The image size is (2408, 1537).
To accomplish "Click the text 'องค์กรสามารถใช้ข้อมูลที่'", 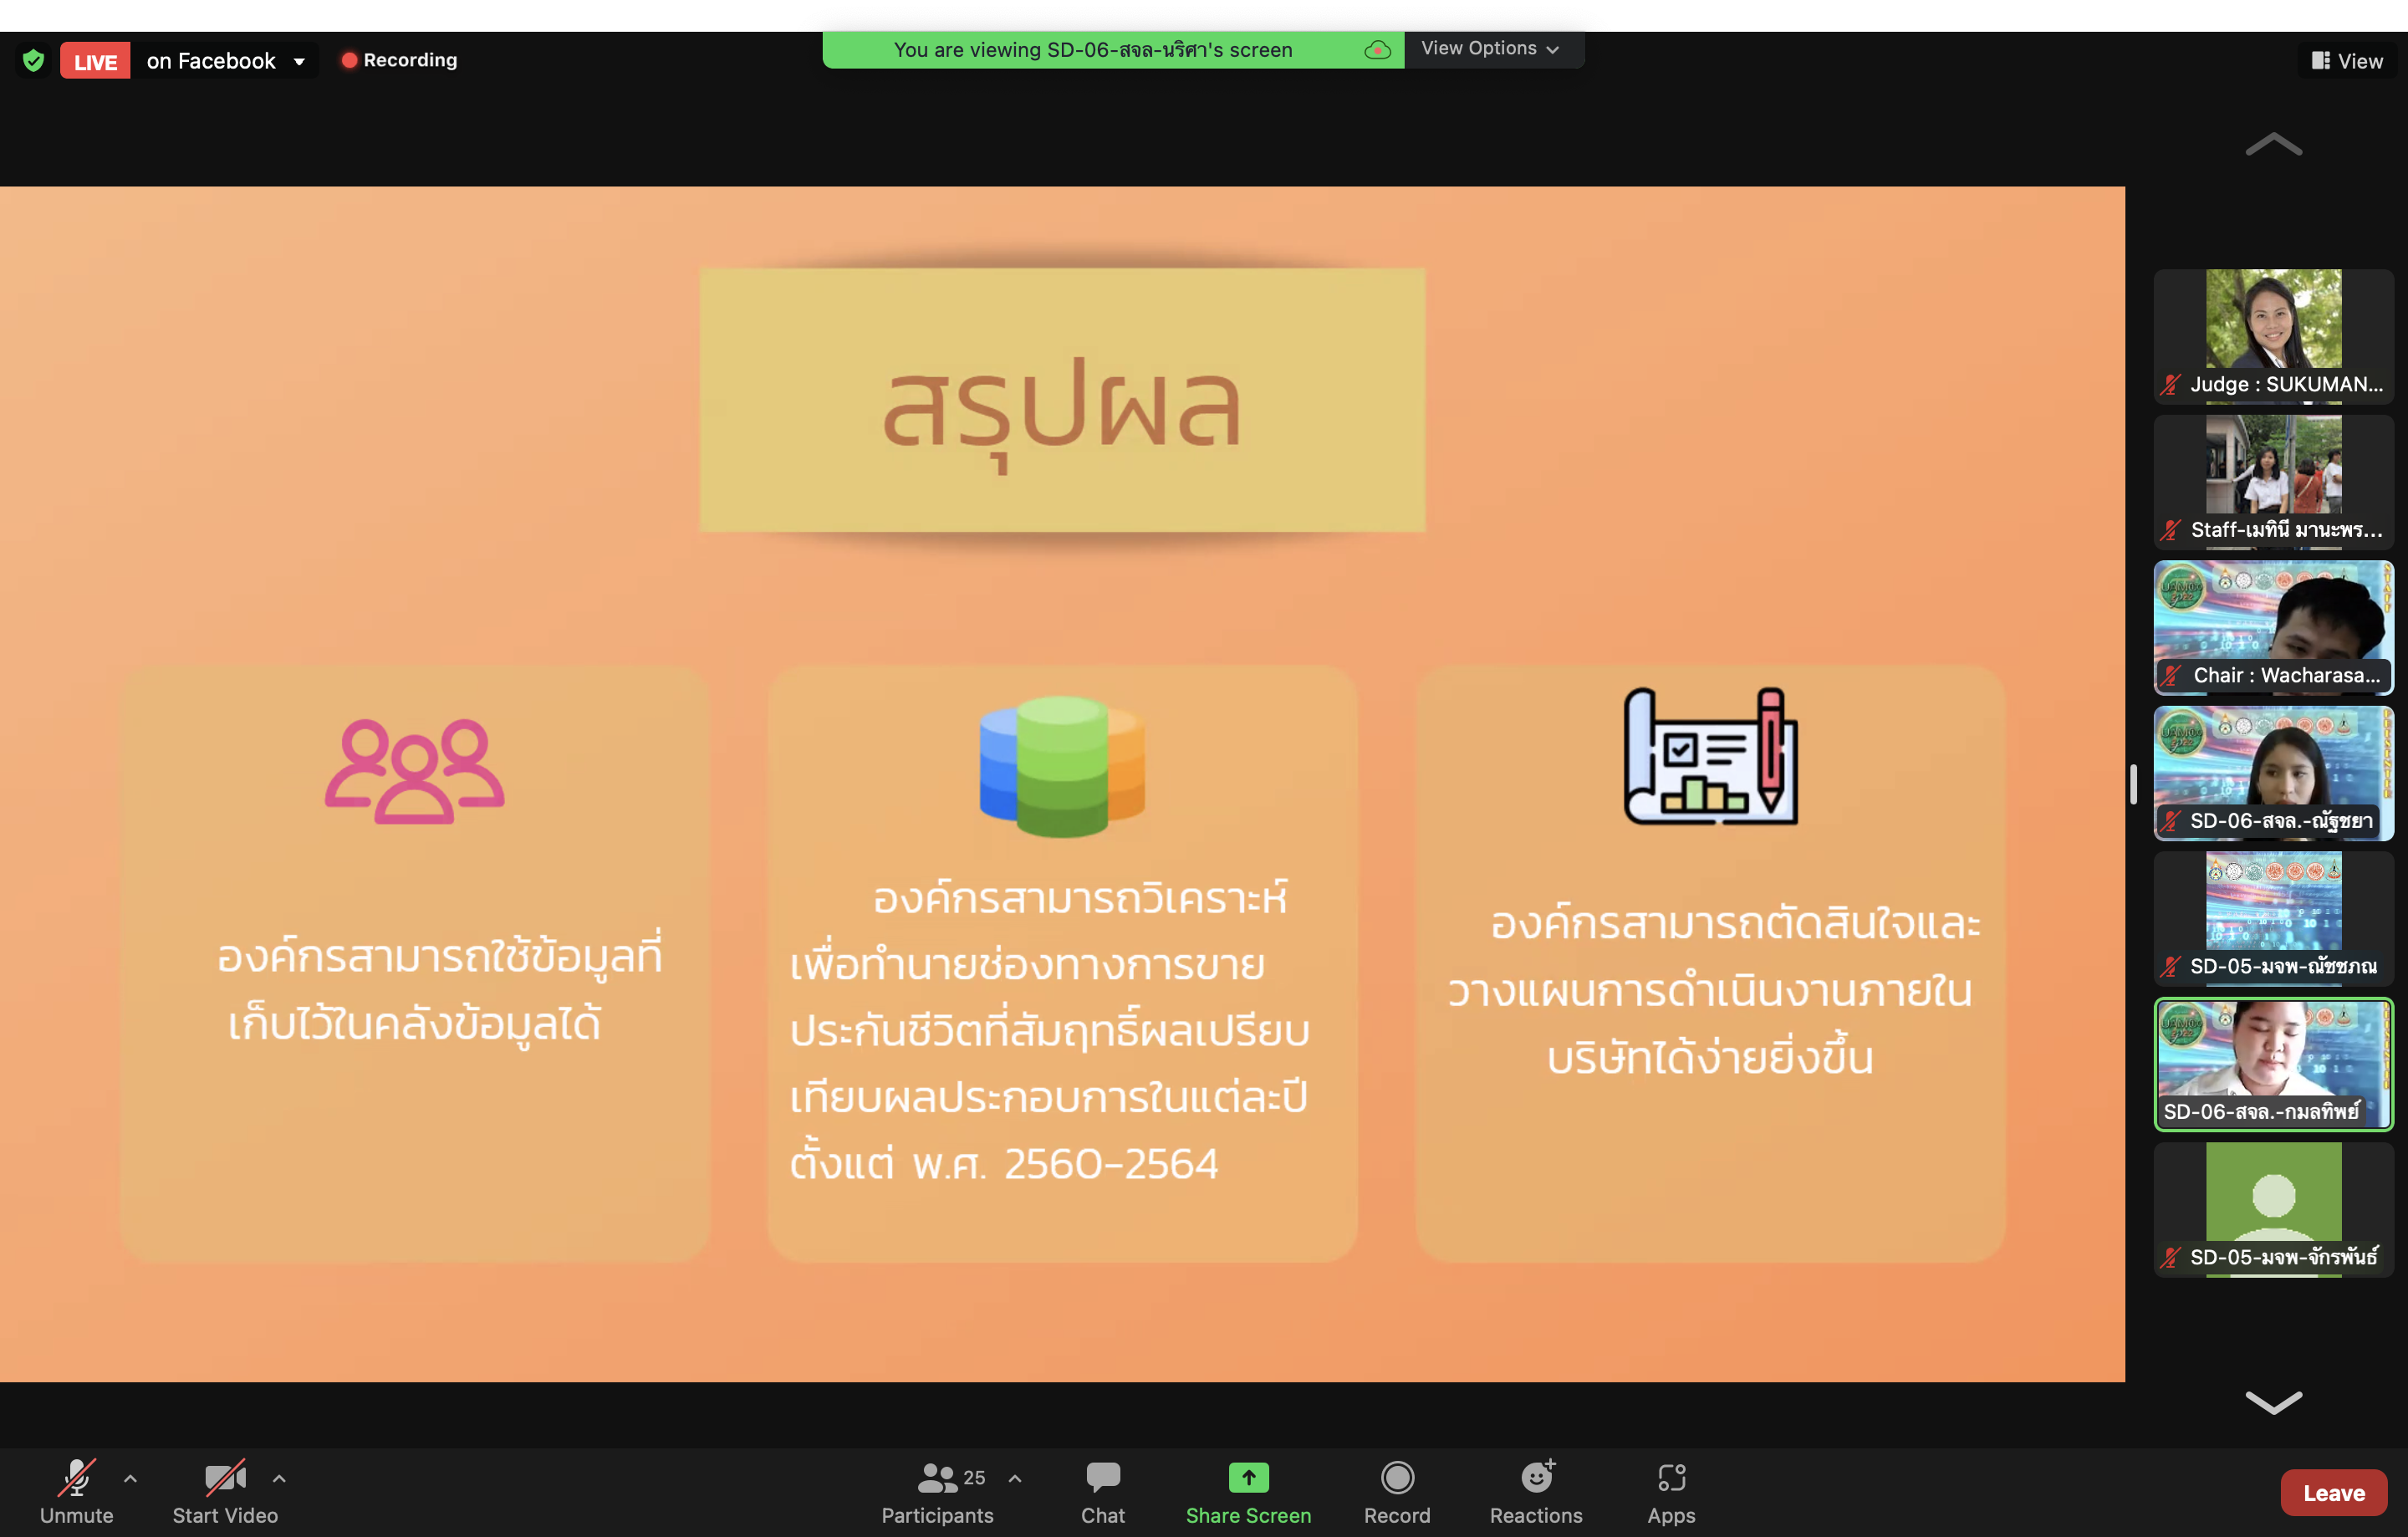I will pos(440,957).
